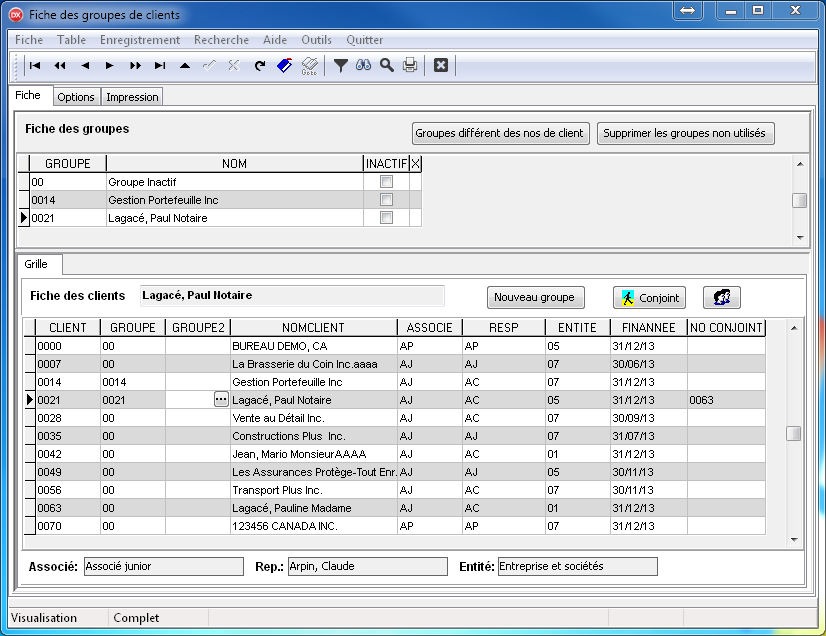Jump to last record in toolbar

point(160,66)
